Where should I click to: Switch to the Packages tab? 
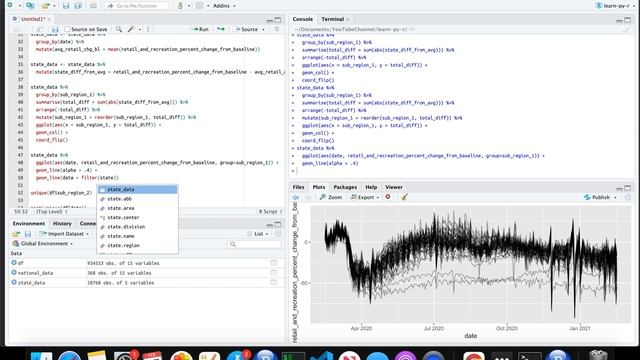(345, 187)
